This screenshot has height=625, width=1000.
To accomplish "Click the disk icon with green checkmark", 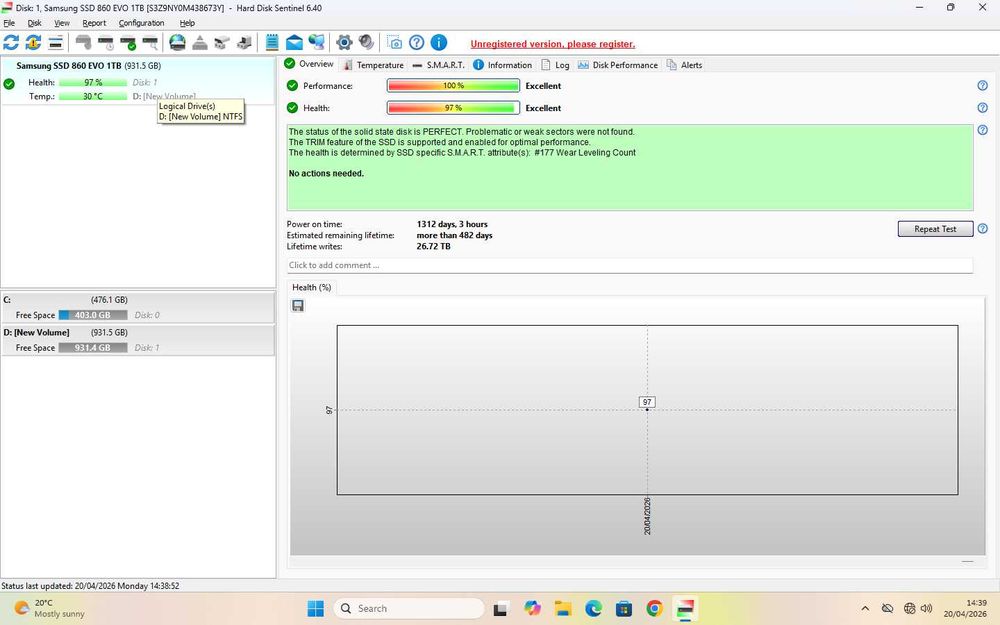I will point(128,43).
